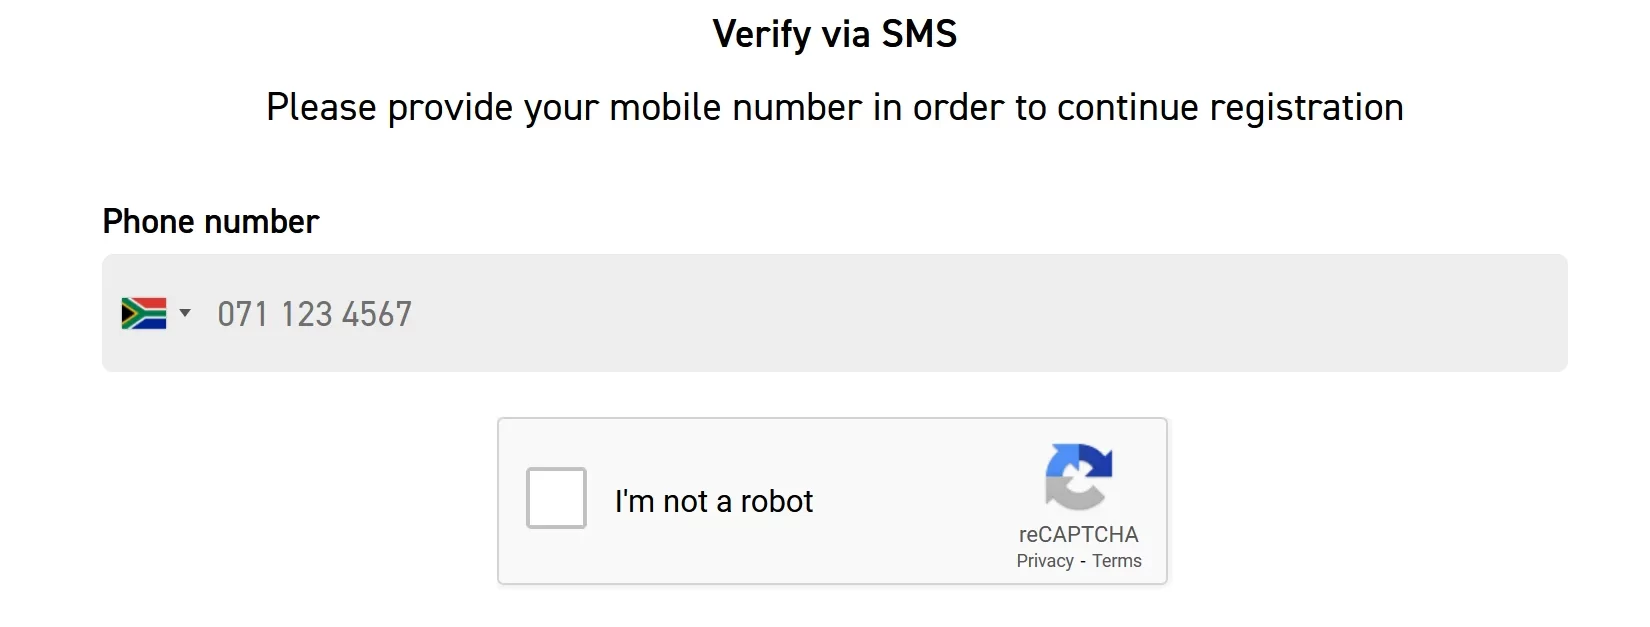The image size is (1650, 627).
Task: Select the word "robot" in the captcha
Action: (x=777, y=501)
